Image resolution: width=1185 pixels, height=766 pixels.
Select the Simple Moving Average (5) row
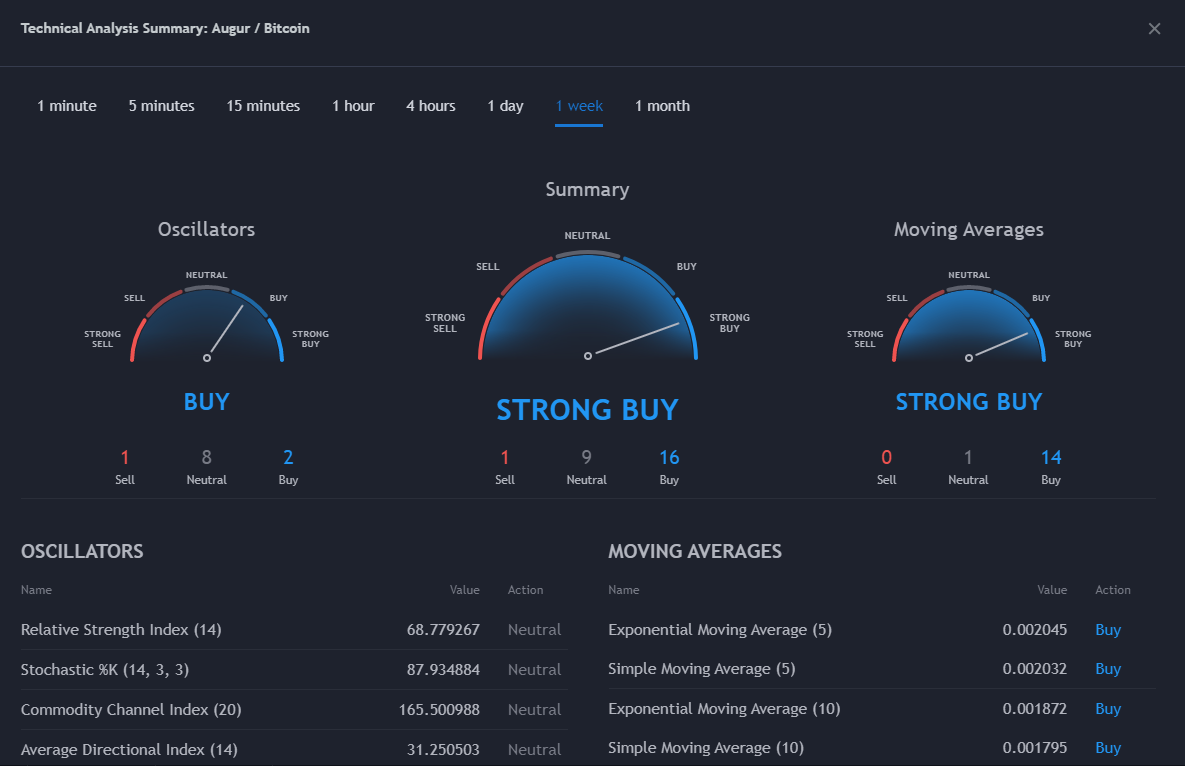(x=882, y=669)
